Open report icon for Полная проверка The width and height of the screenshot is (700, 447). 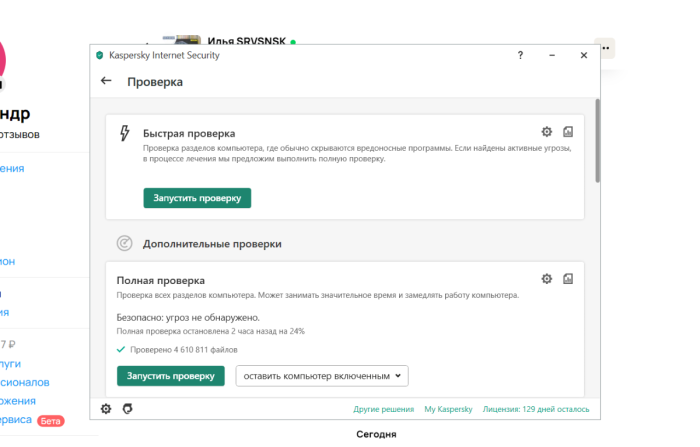coord(567,278)
